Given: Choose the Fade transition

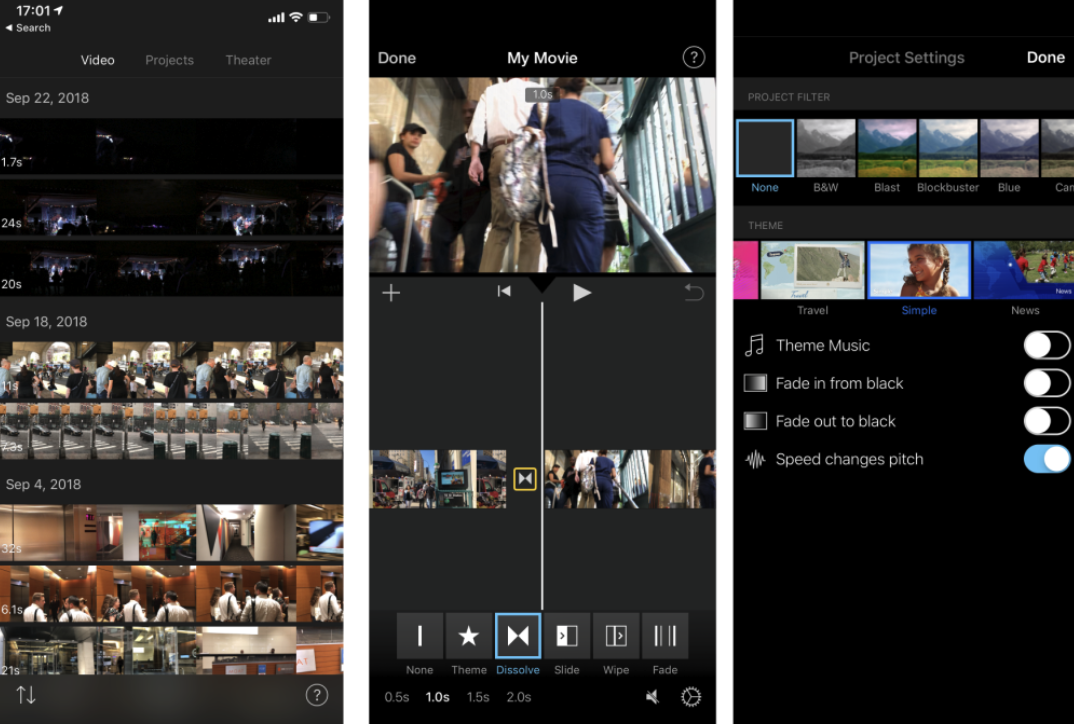Looking at the screenshot, I should [x=665, y=636].
